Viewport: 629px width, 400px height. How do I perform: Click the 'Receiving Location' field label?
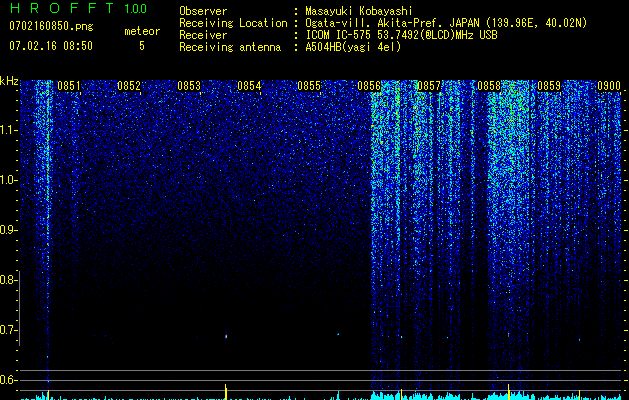(x=233, y=23)
